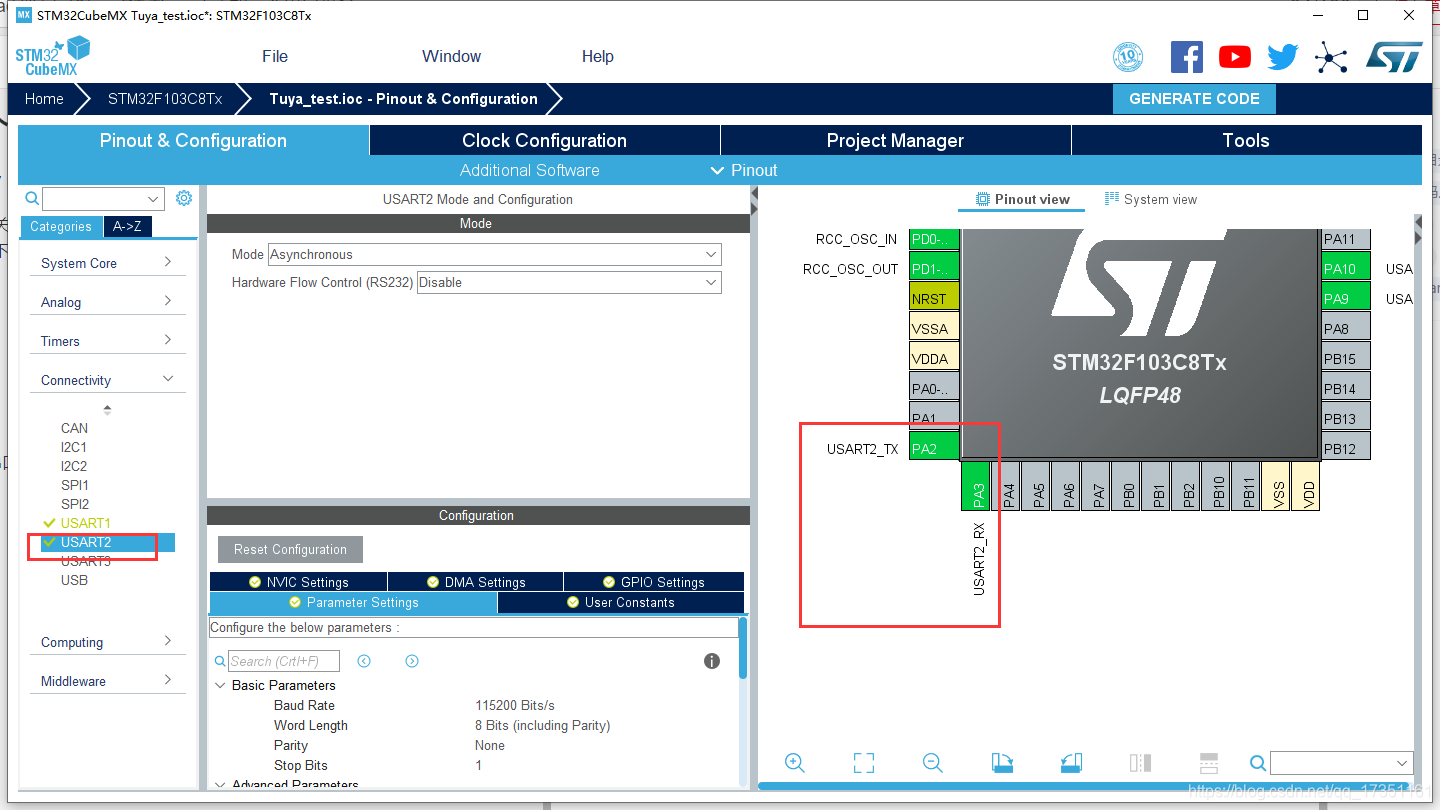Go to the Home breadcrumb
The width and height of the screenshot is (1440, 810).
coord(44,98)
